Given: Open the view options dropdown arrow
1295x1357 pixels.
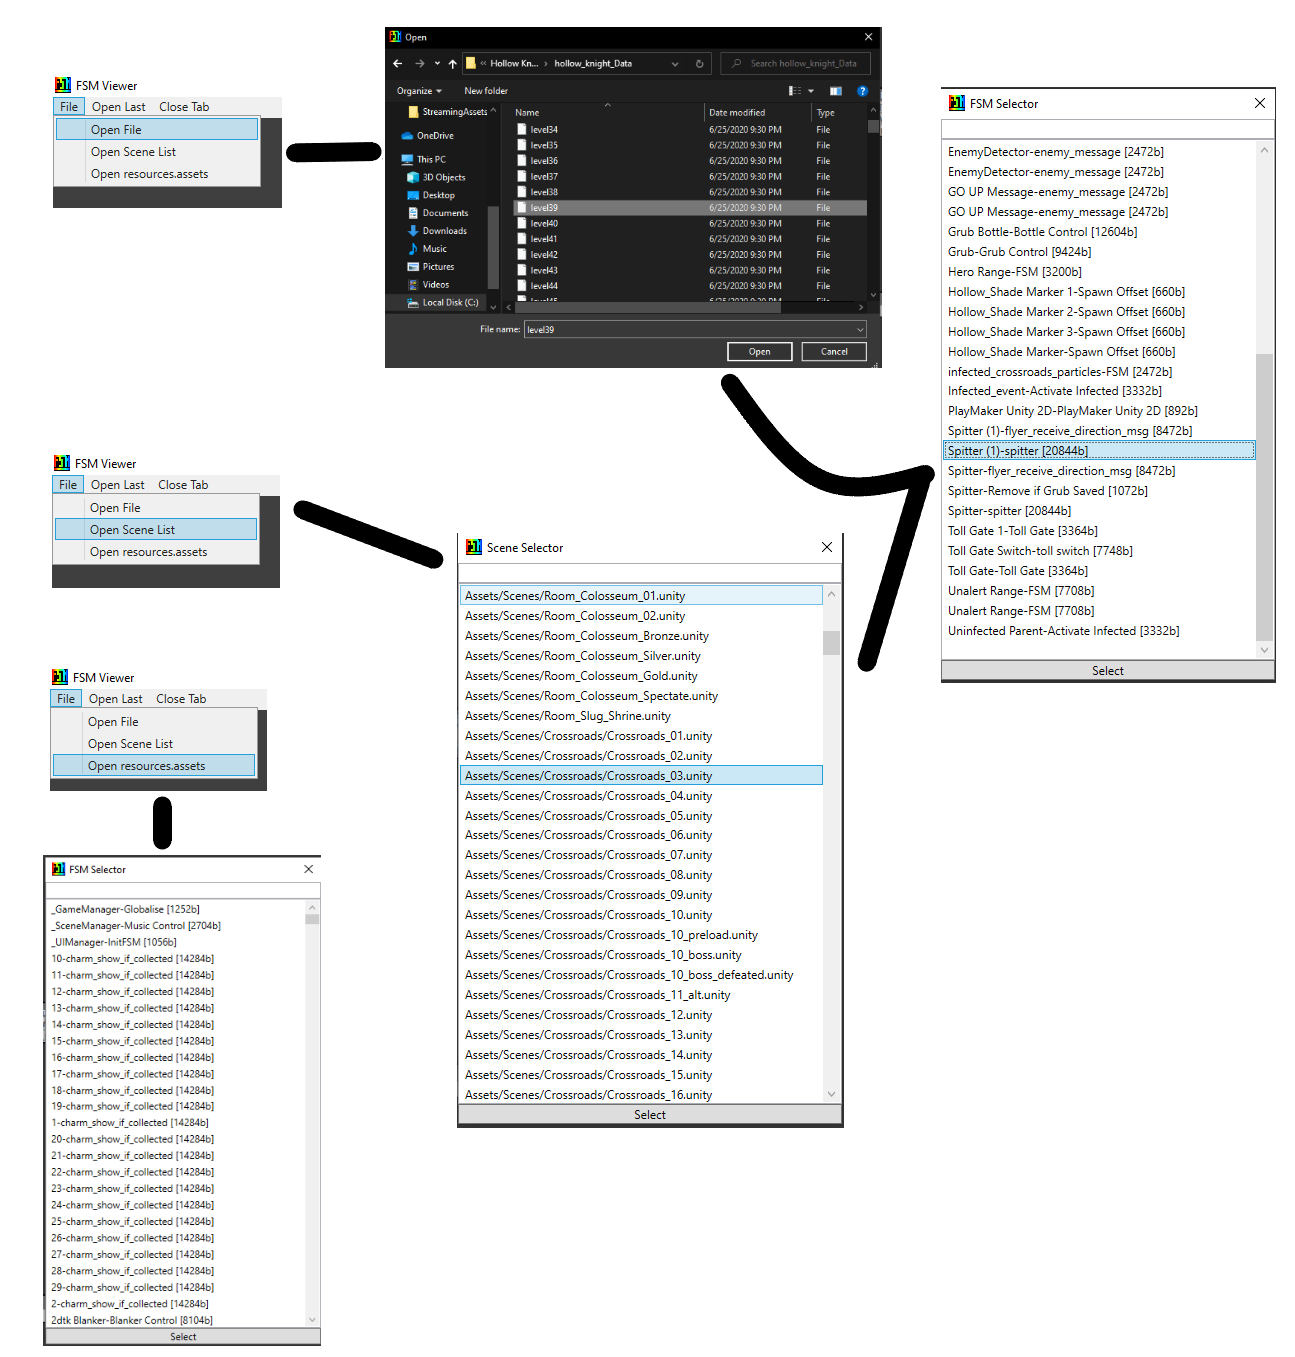Looking at the screenshot, I should (811, 91).
